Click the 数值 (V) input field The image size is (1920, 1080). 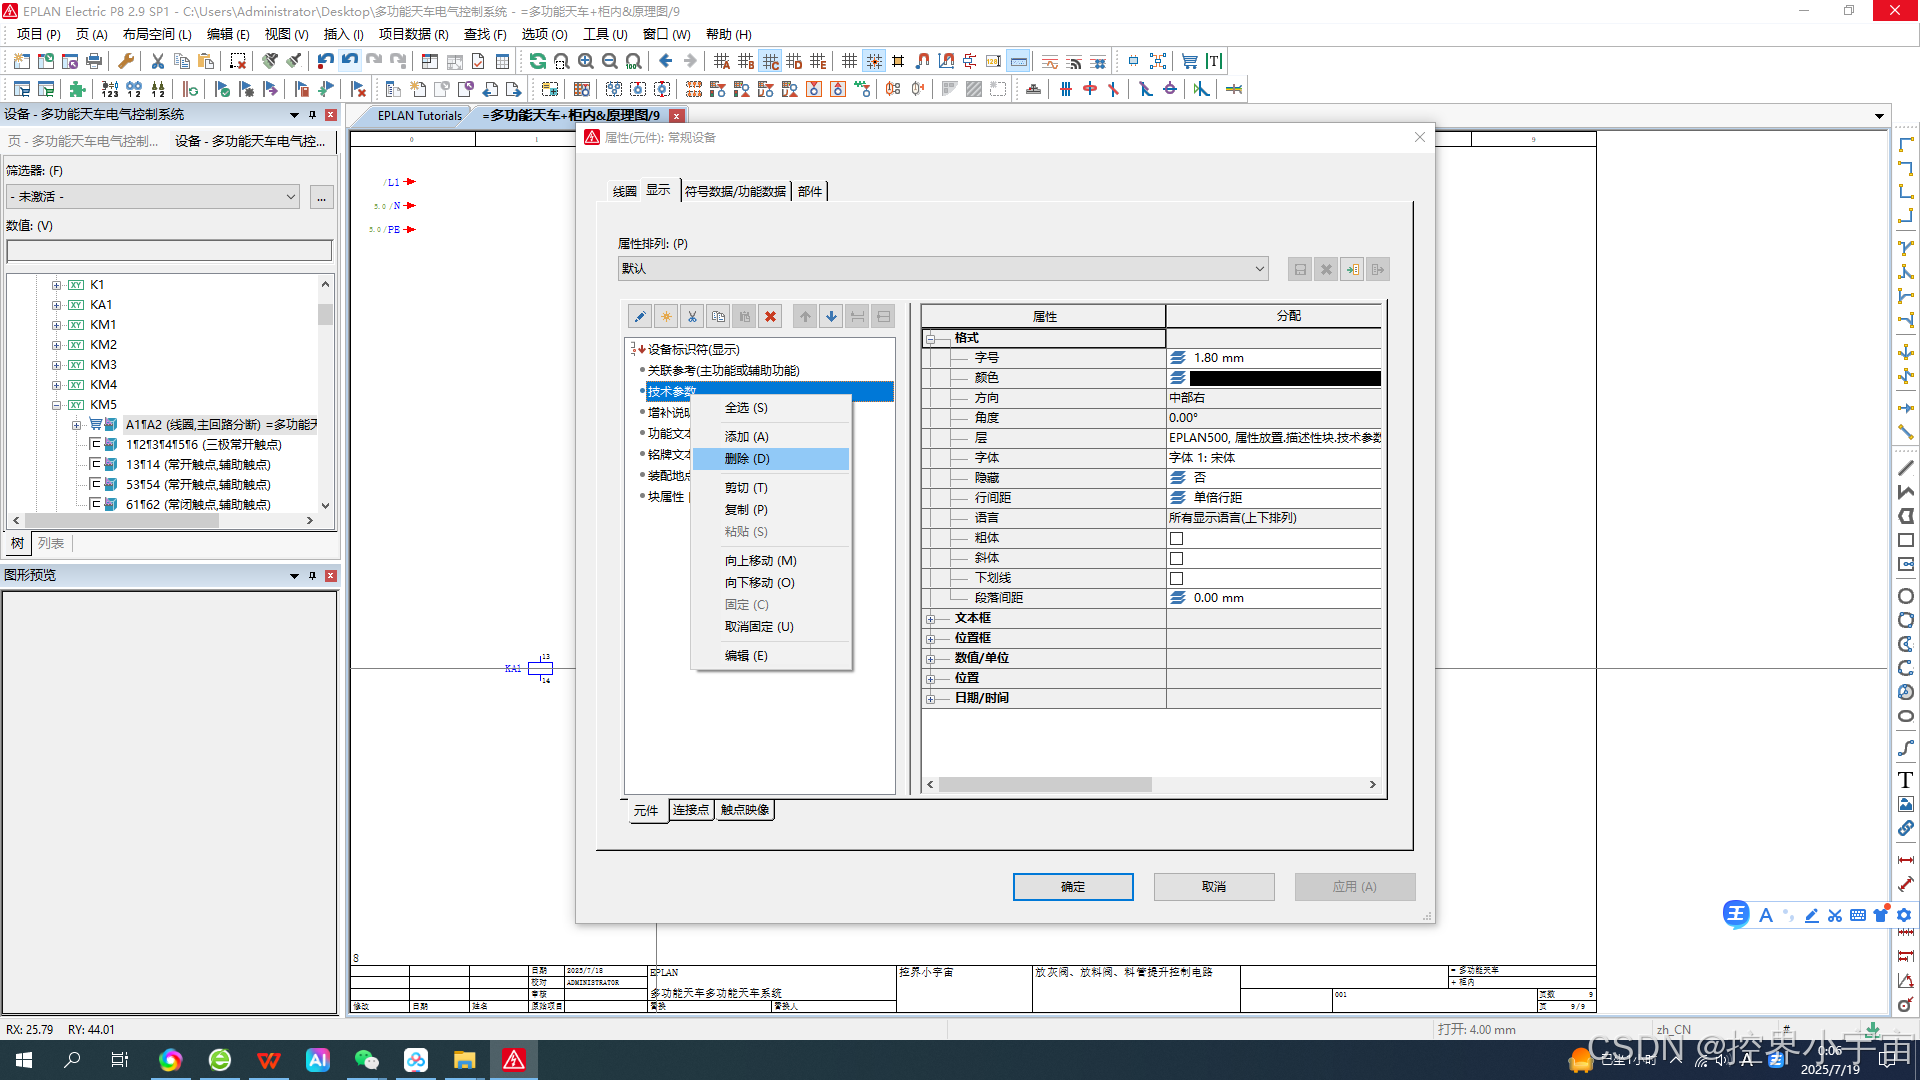169,250
